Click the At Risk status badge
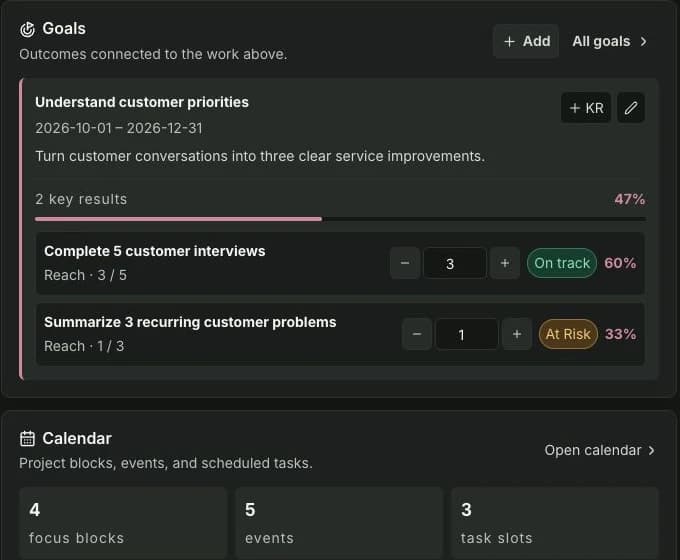This screenshot has width=680, height=560. pos(568,334)
